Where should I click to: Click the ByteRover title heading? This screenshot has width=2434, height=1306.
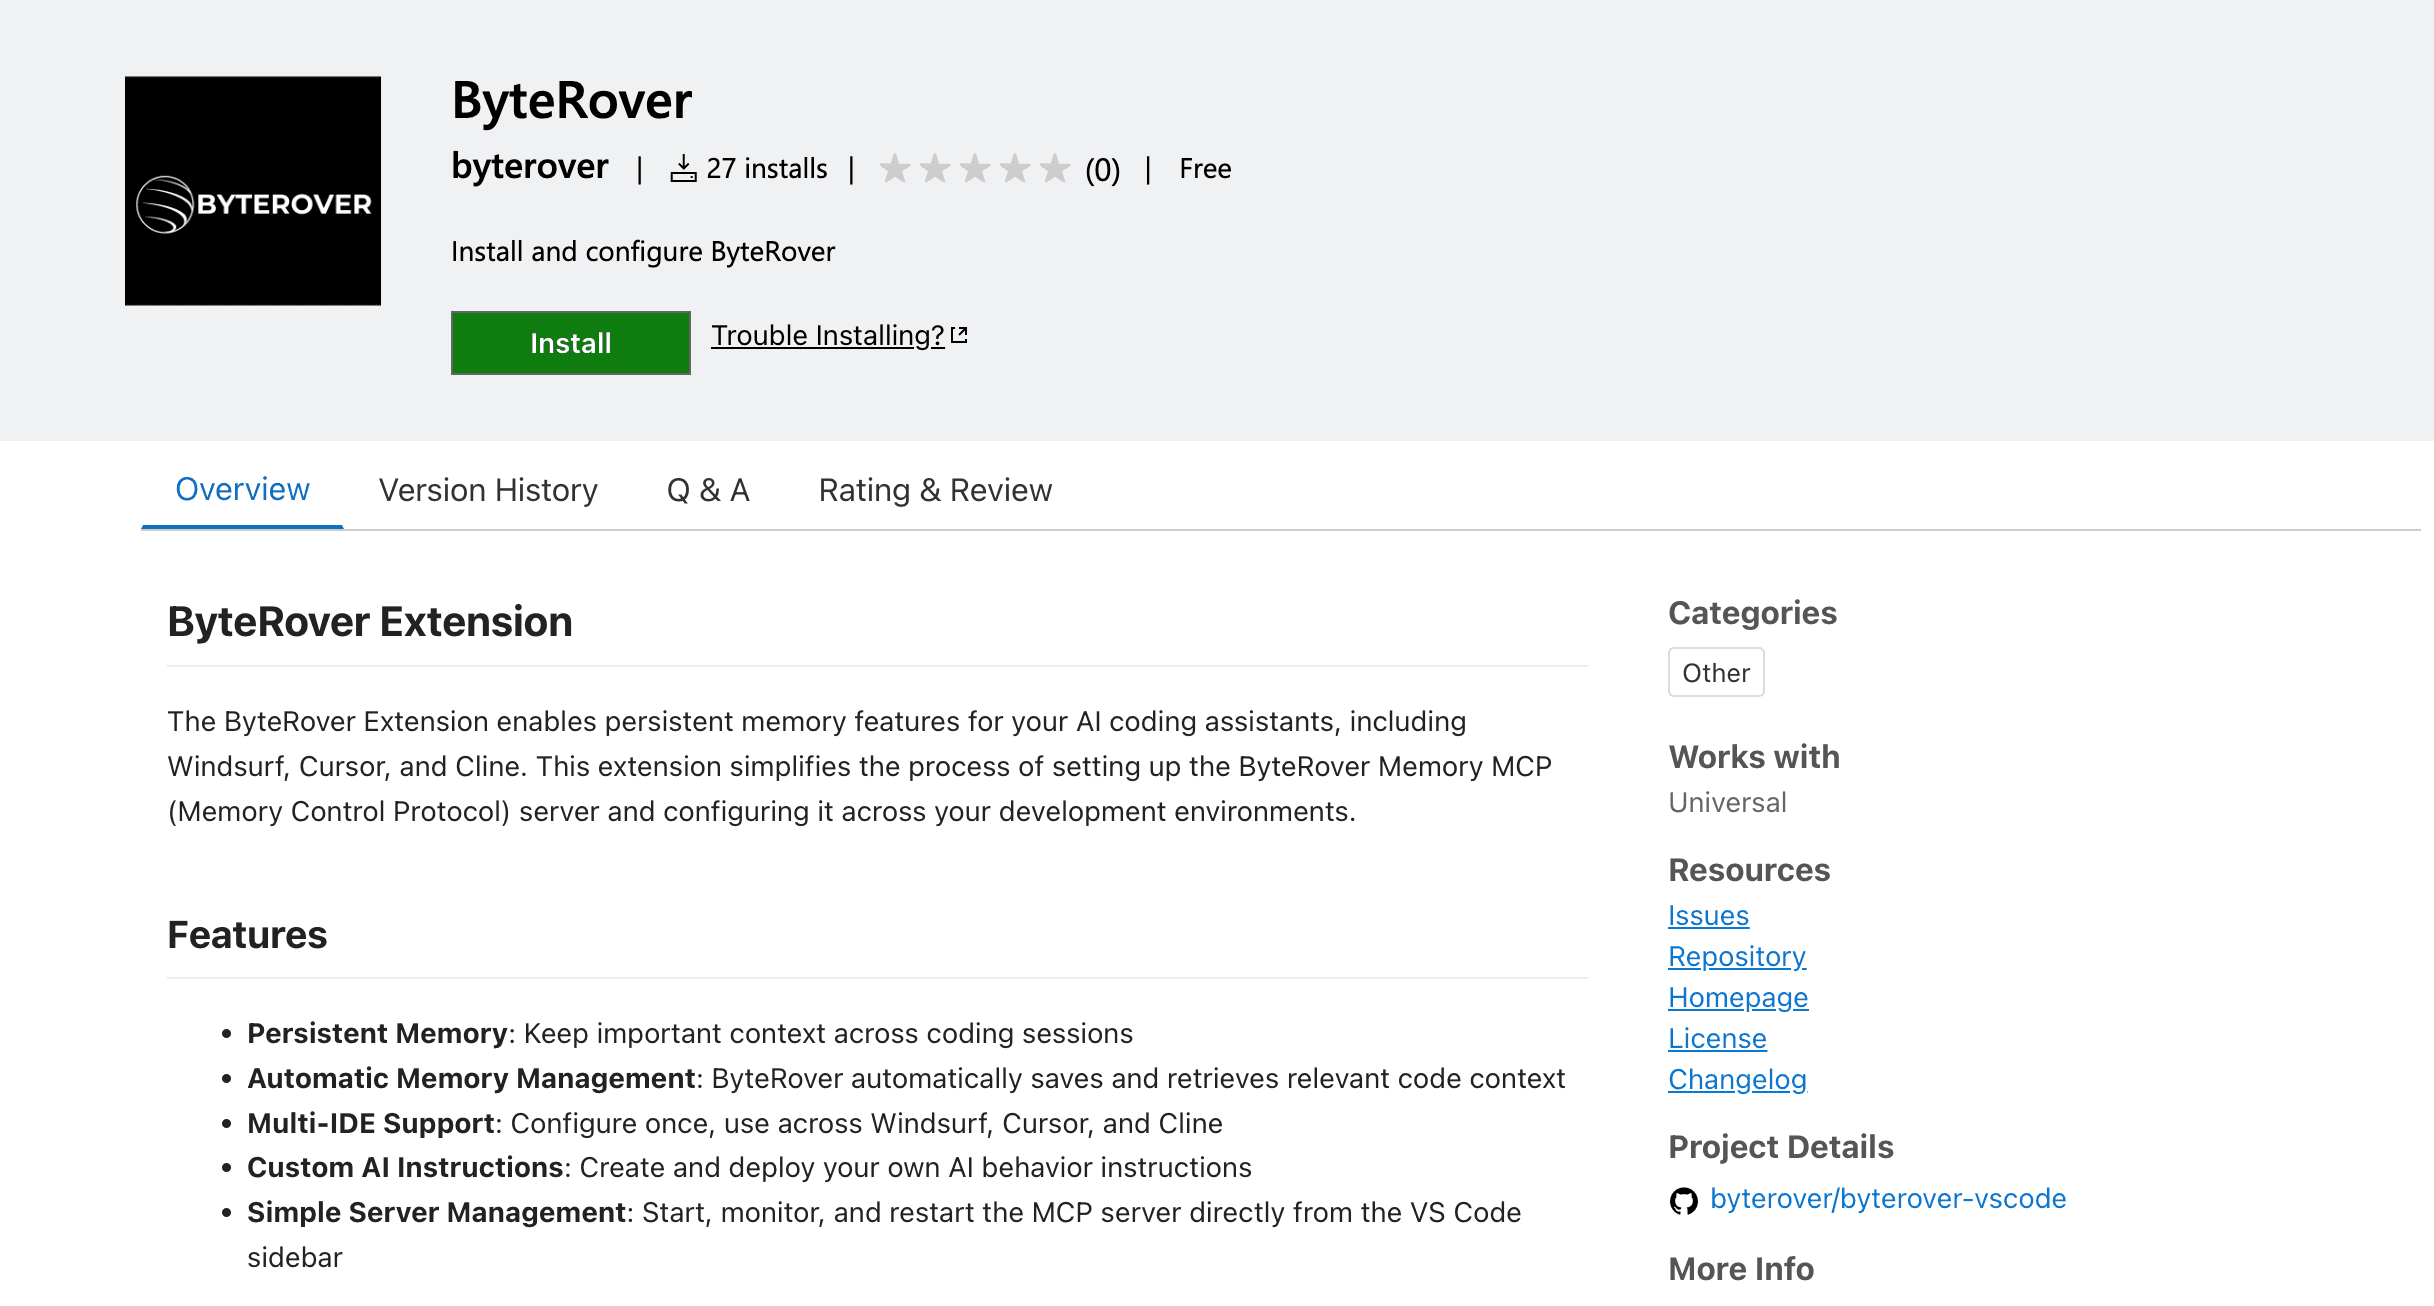point(571,101)
